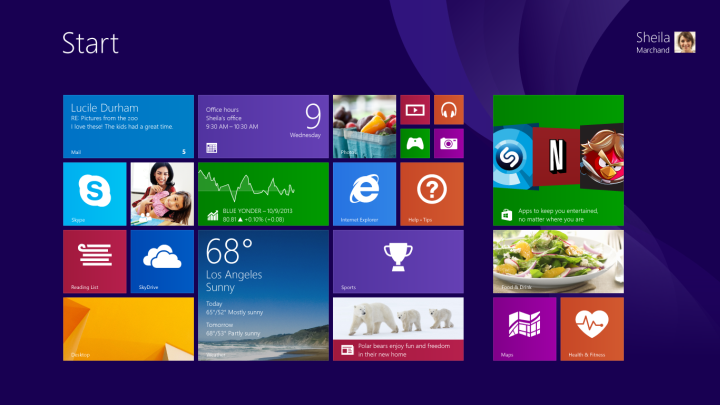This screenshot has height=405, width=720.
Task: Read the polar bears news story tile
Action: [397, 328]
